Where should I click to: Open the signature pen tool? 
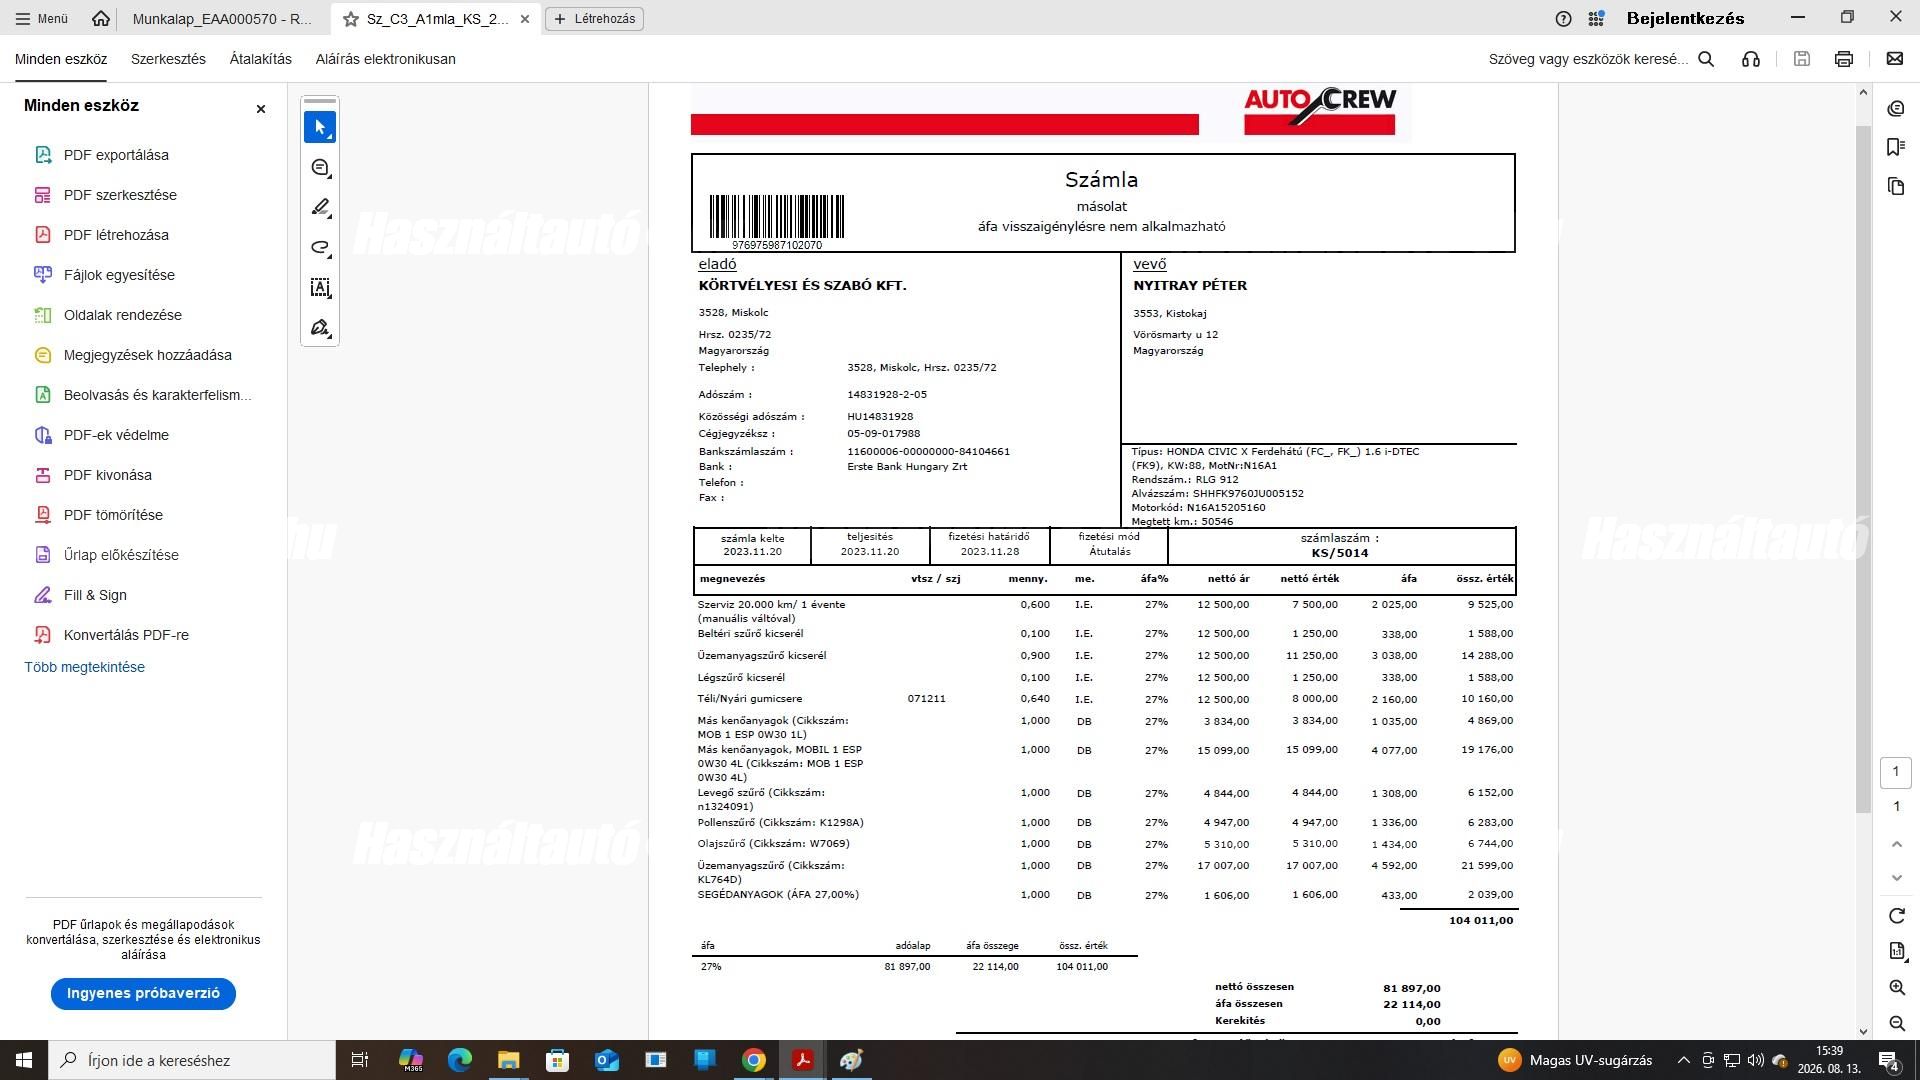(320, 328)
